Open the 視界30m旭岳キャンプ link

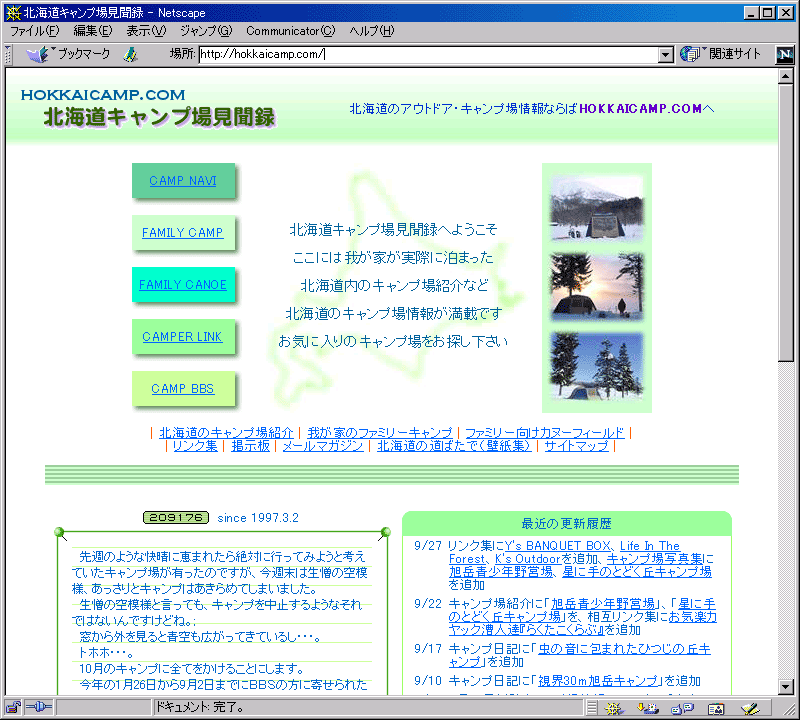pyautogui.click(x=598, y=681)
